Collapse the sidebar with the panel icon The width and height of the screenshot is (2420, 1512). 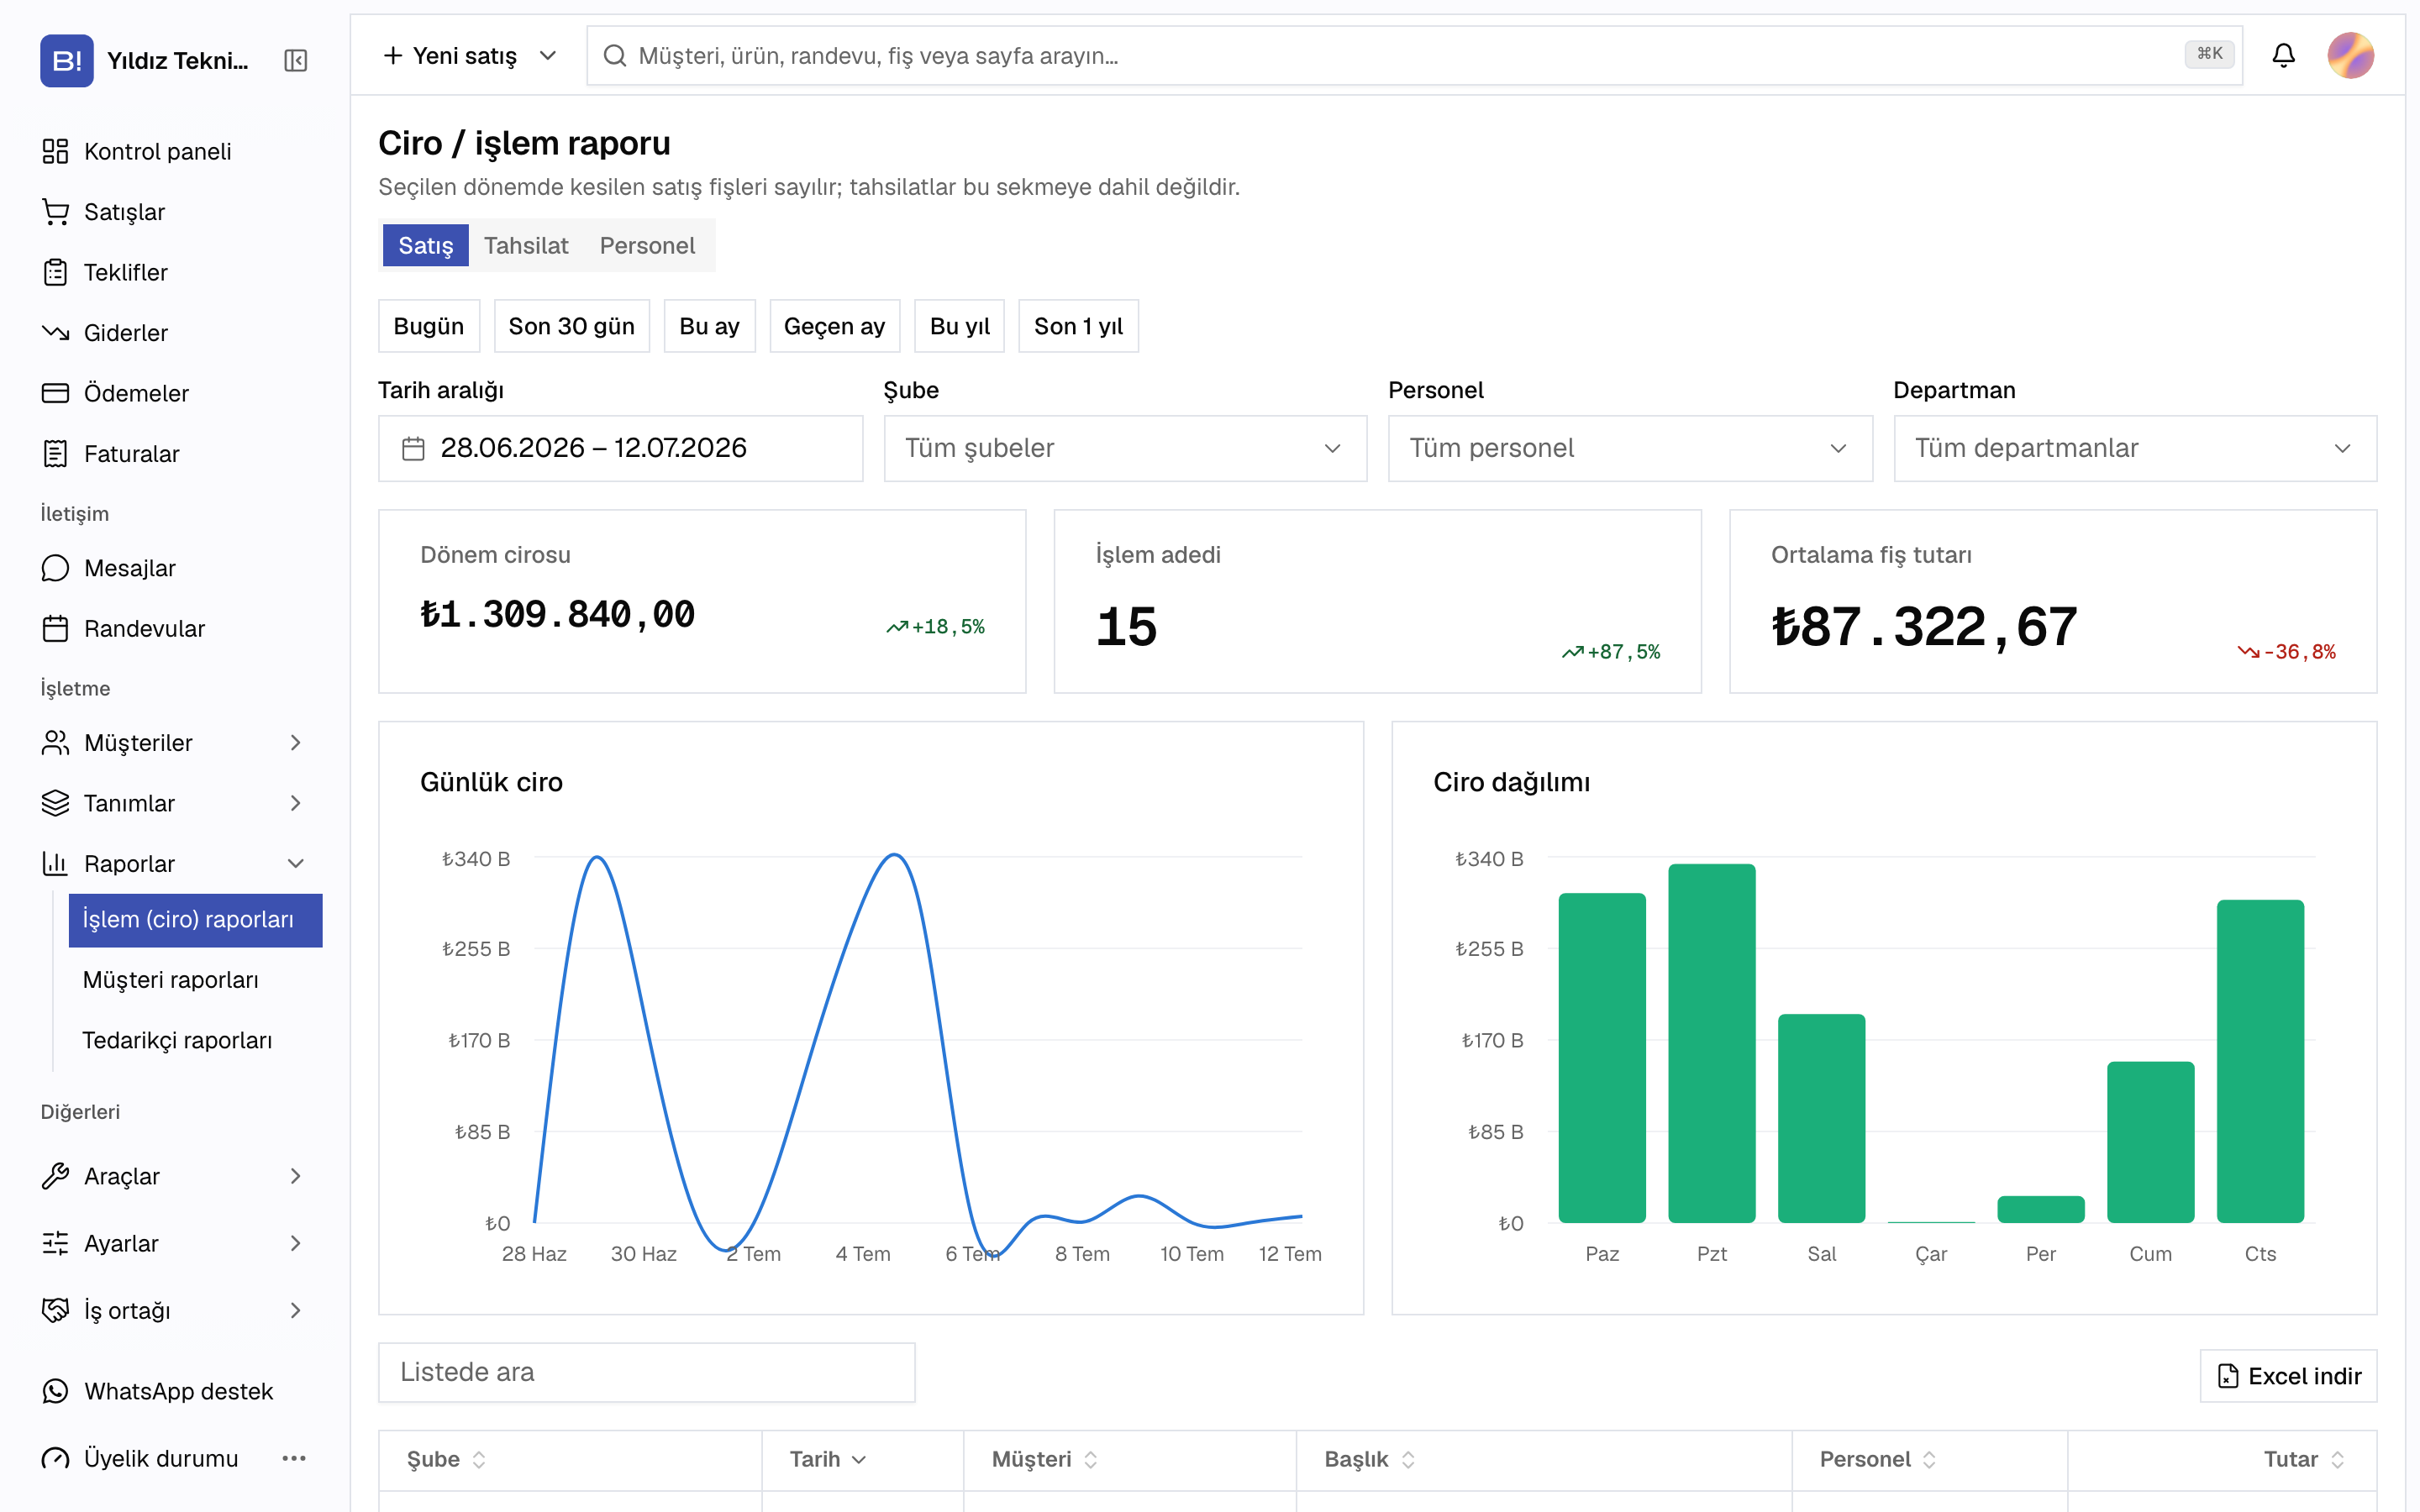295,61
